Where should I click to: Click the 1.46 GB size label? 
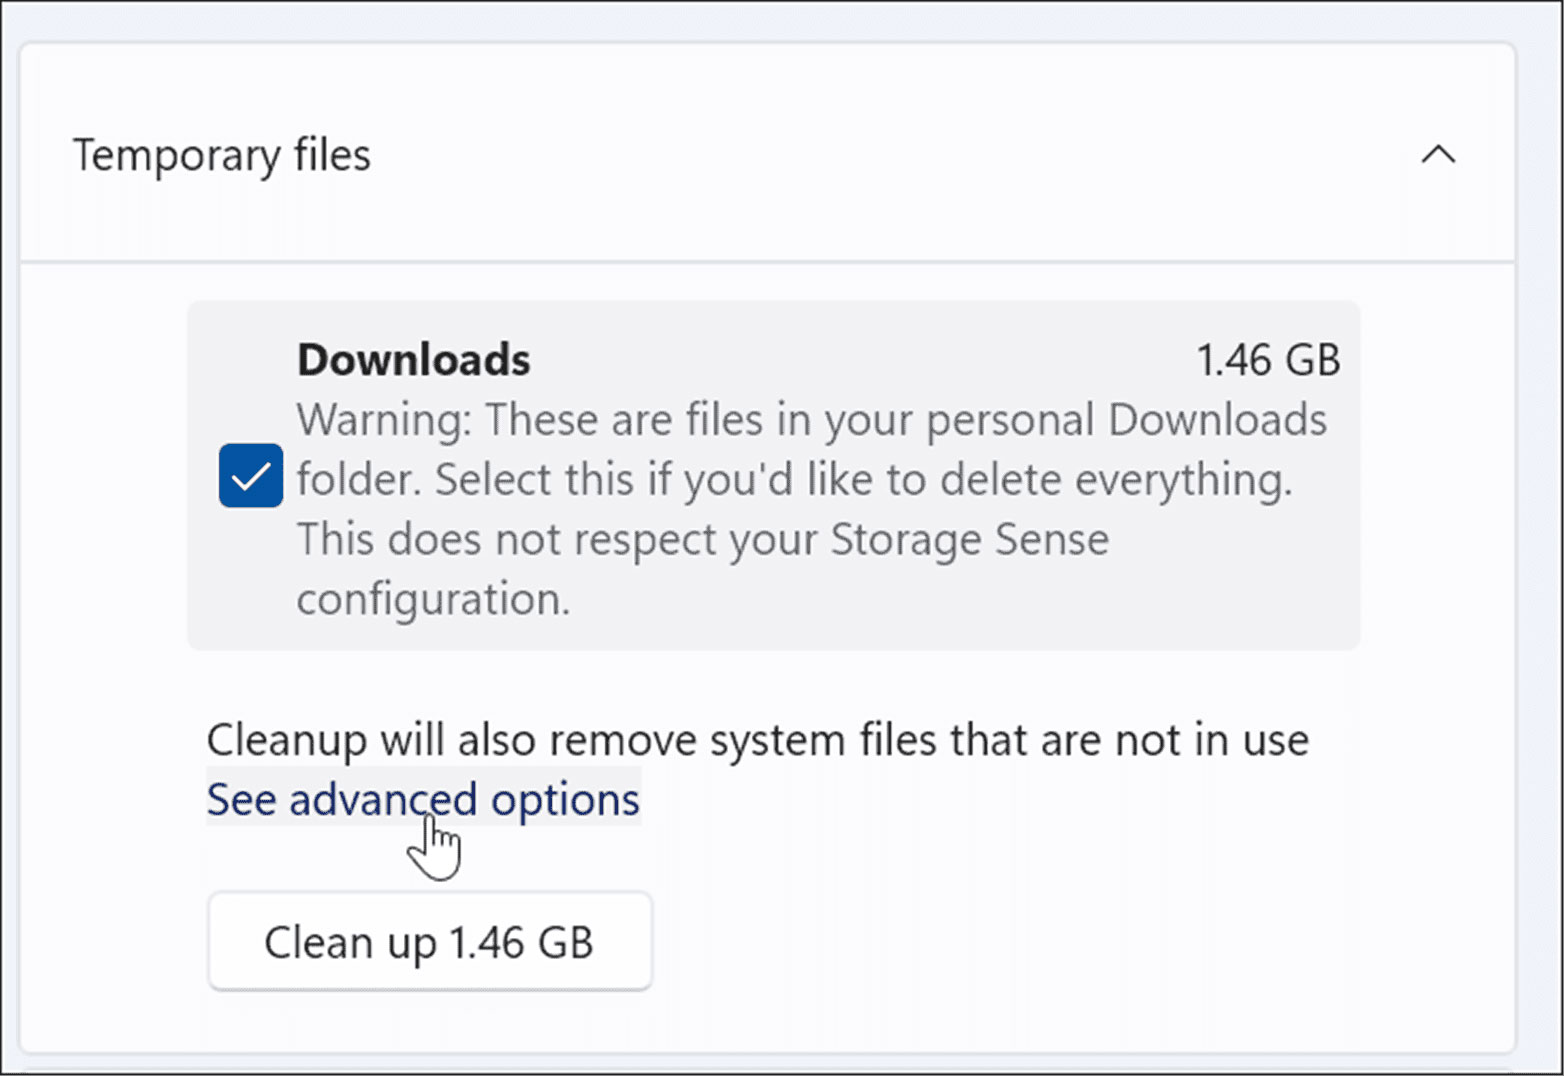pos(1268,360)
